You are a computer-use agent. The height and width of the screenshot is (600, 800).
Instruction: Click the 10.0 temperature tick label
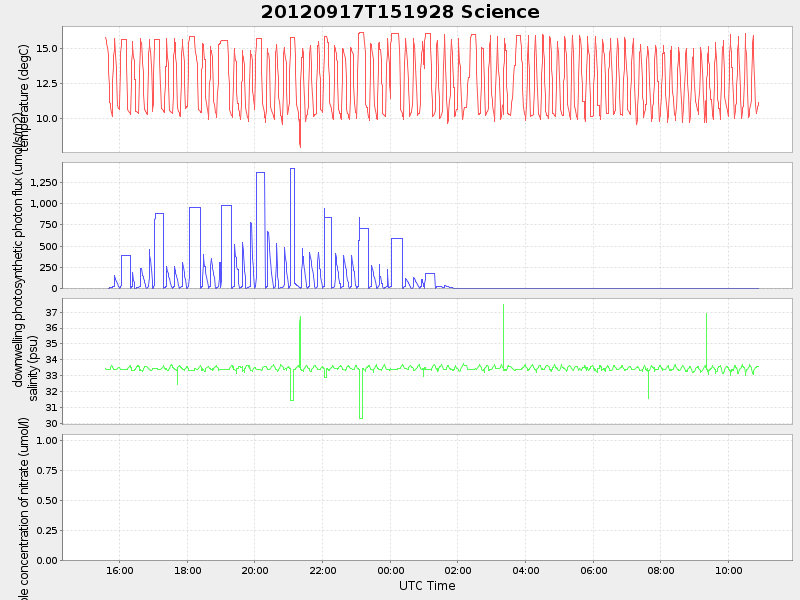(47, 118)
